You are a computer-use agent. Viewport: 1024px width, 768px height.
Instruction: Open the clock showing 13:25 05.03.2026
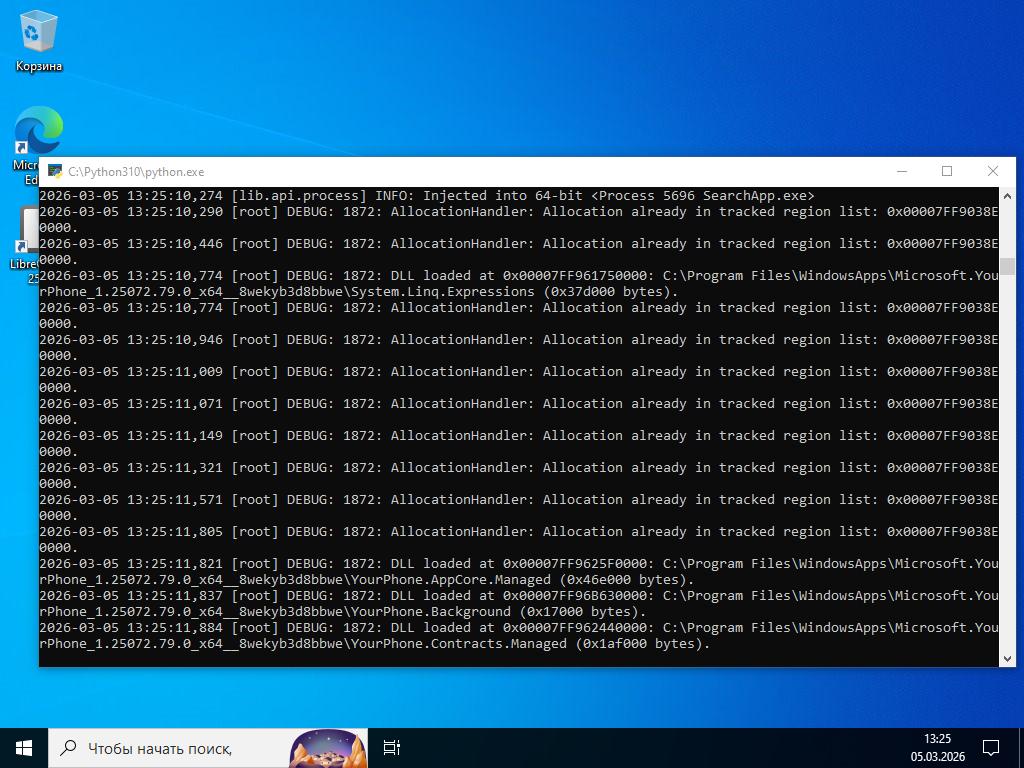937,747
